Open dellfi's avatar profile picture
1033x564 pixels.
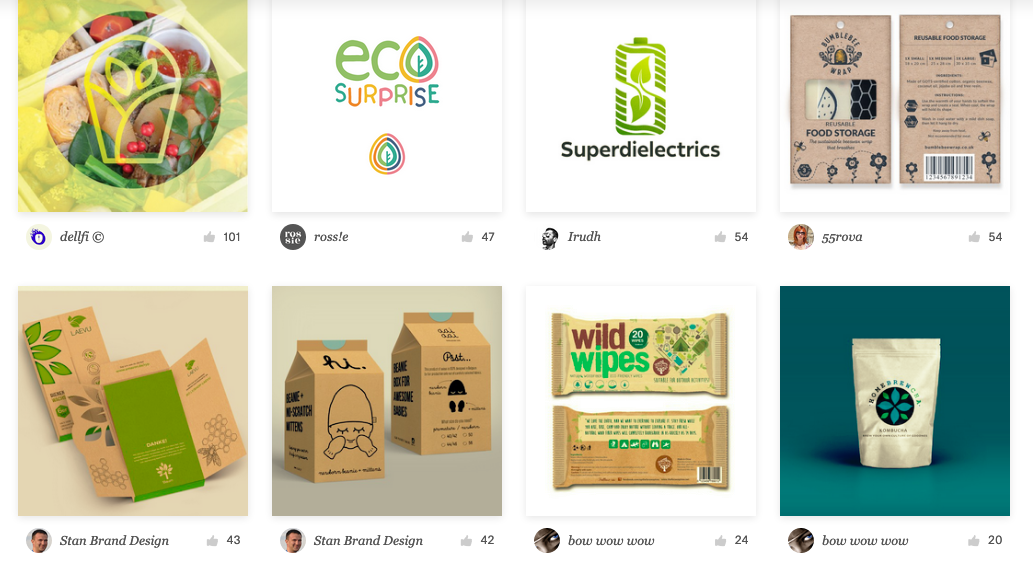click(39, 237)
